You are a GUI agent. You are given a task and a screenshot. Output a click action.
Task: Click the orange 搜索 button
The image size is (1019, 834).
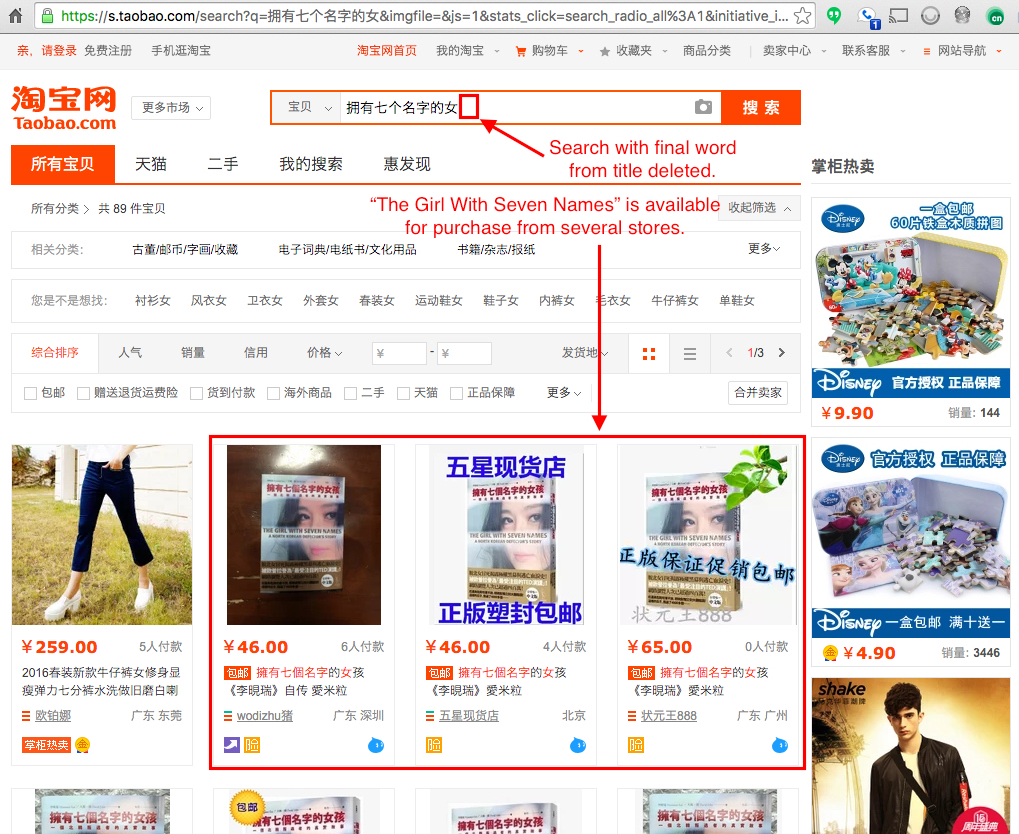coord(761,107)
